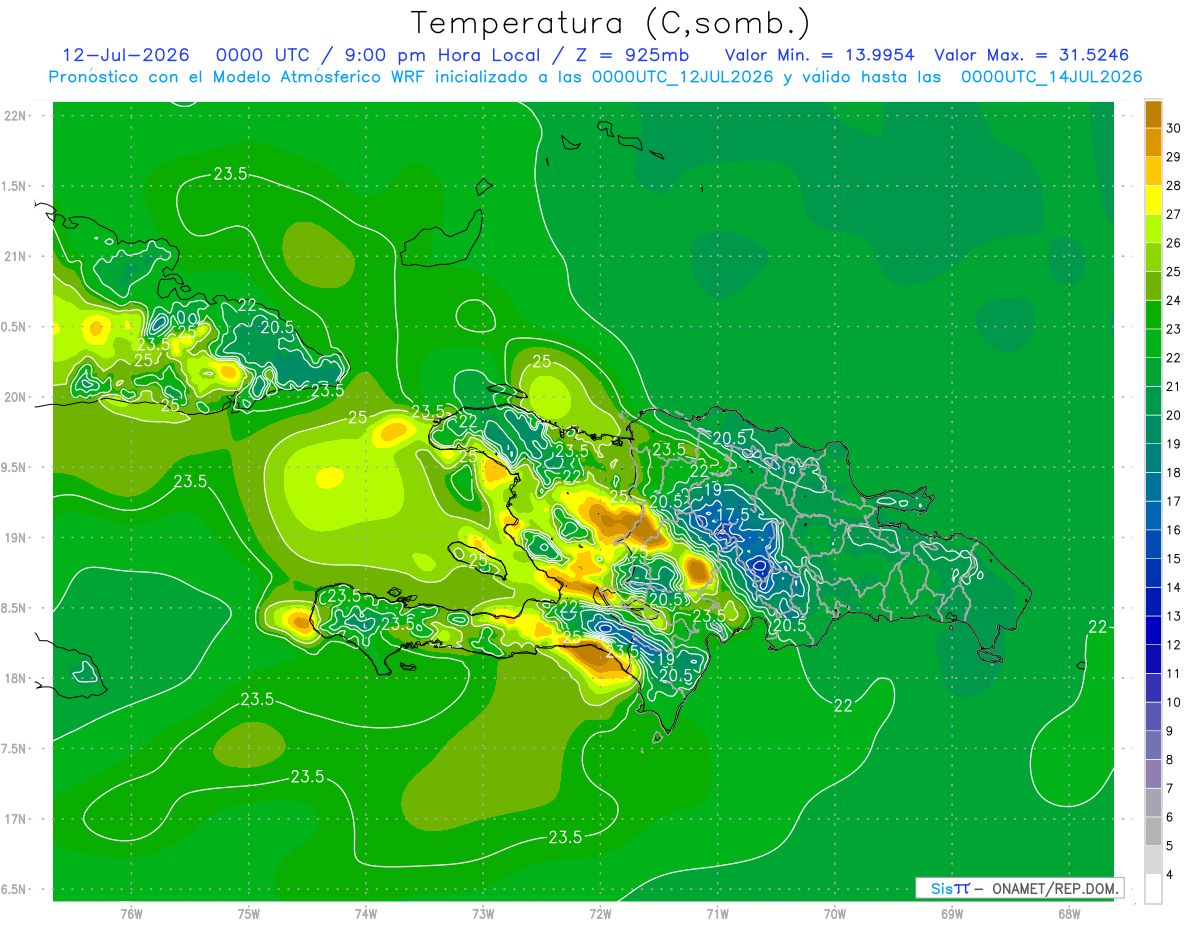Screen dimensions: 1200x927
Task: Click the '18N' latitude axis label
Action: [15, 678]
